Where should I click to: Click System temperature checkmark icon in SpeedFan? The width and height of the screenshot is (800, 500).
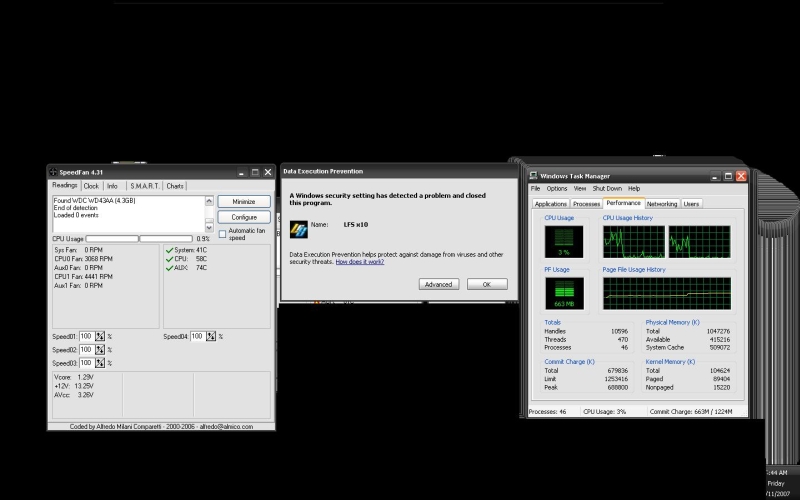click(169, 250)
